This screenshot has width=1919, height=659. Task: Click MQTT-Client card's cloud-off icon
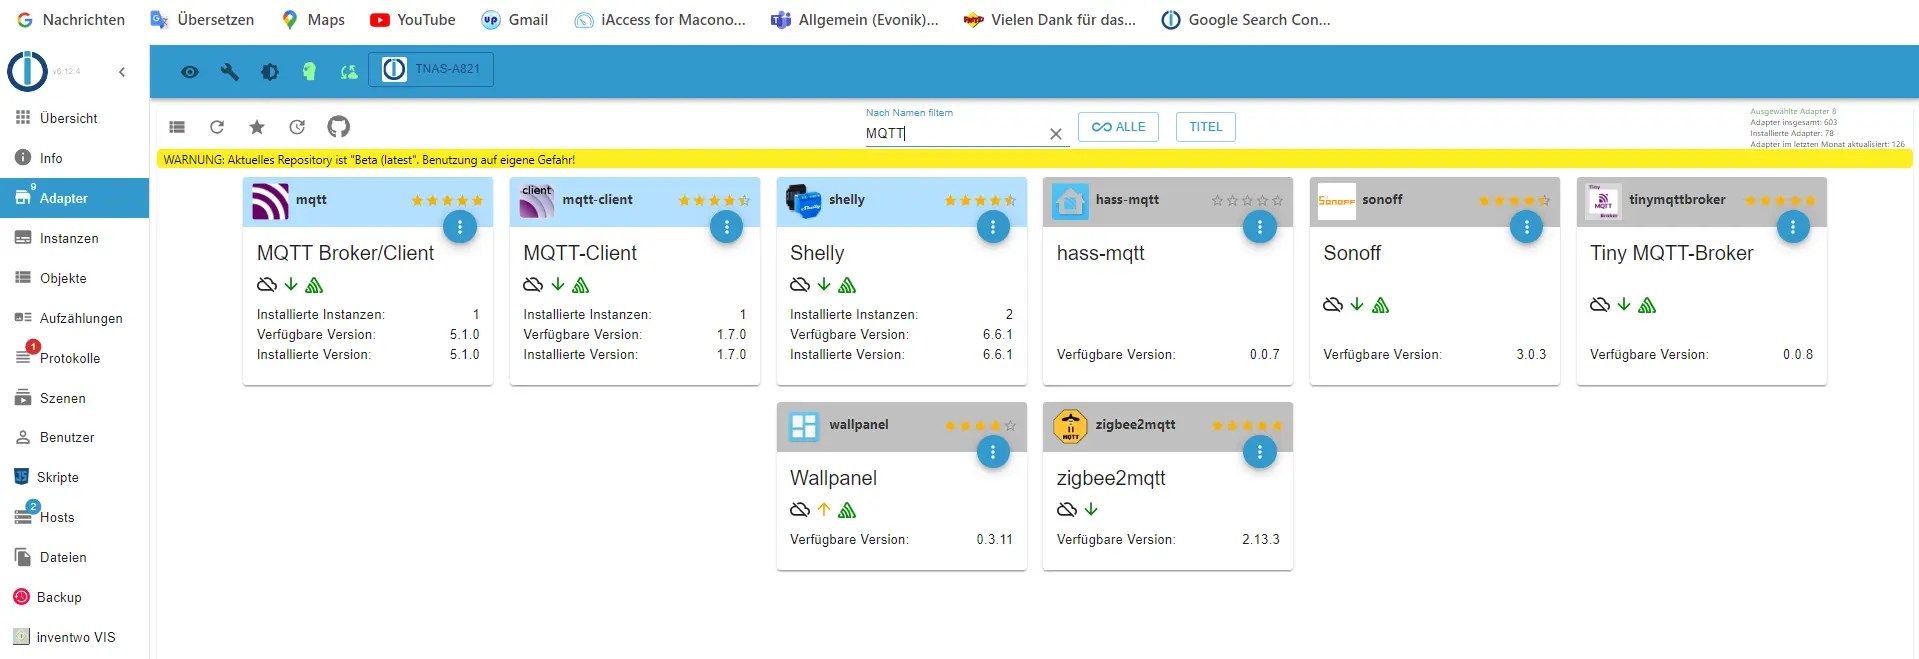click(533, 285)
